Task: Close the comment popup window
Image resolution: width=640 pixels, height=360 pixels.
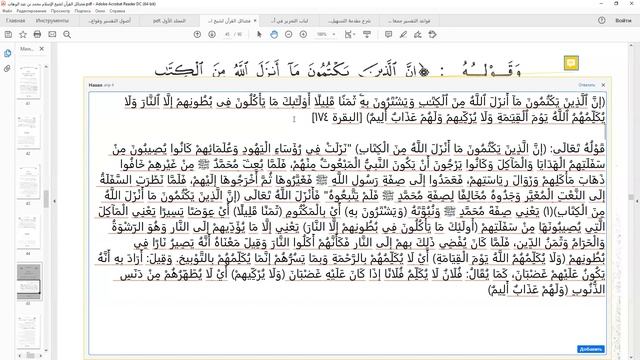Action: pyautogui.click(x=603, y=85)
